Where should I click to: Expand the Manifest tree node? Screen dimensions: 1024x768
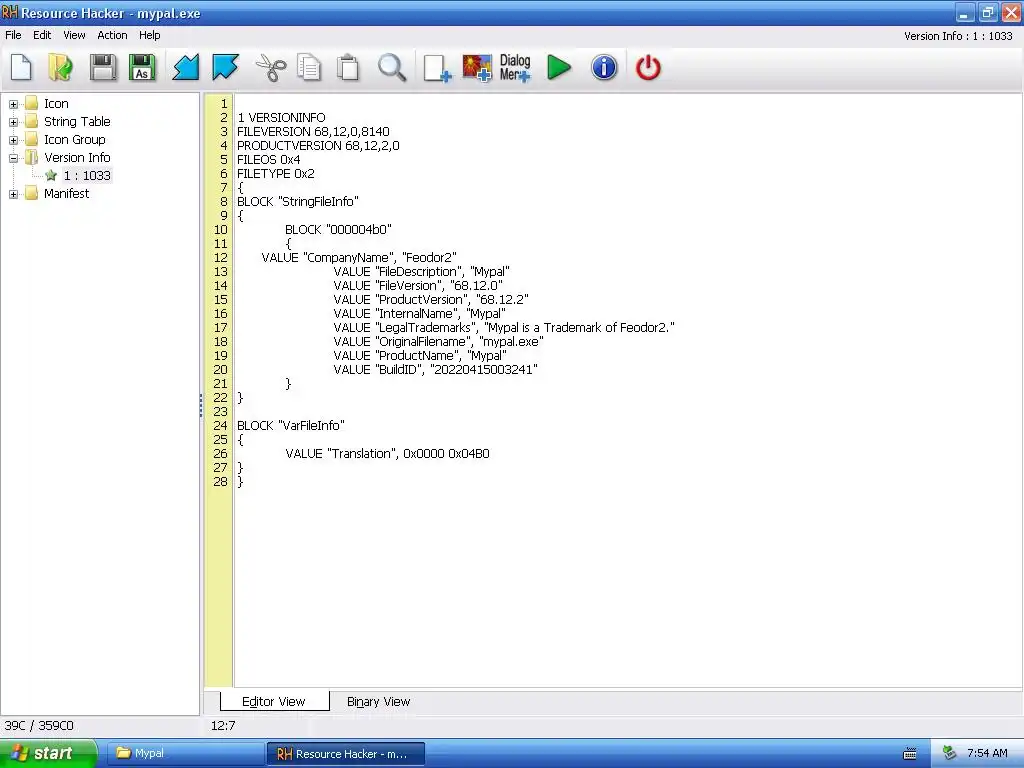click(x=13, y=194)
